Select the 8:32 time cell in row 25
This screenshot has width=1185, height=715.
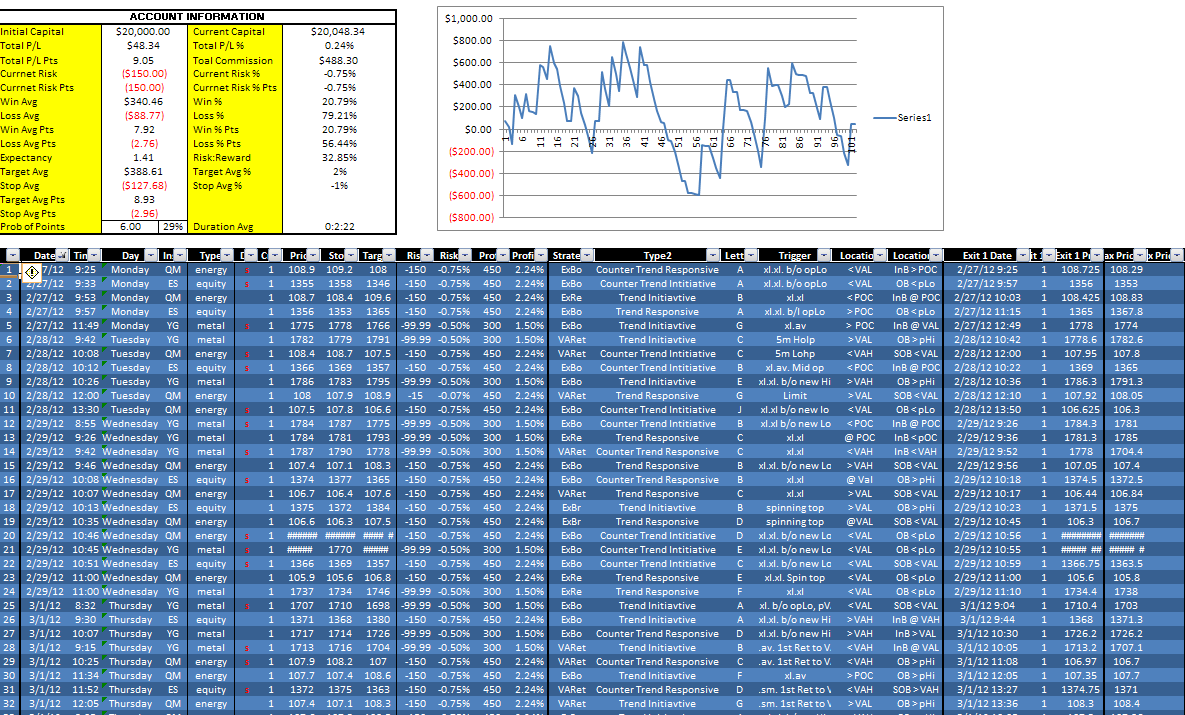click(x=85, y=605)
